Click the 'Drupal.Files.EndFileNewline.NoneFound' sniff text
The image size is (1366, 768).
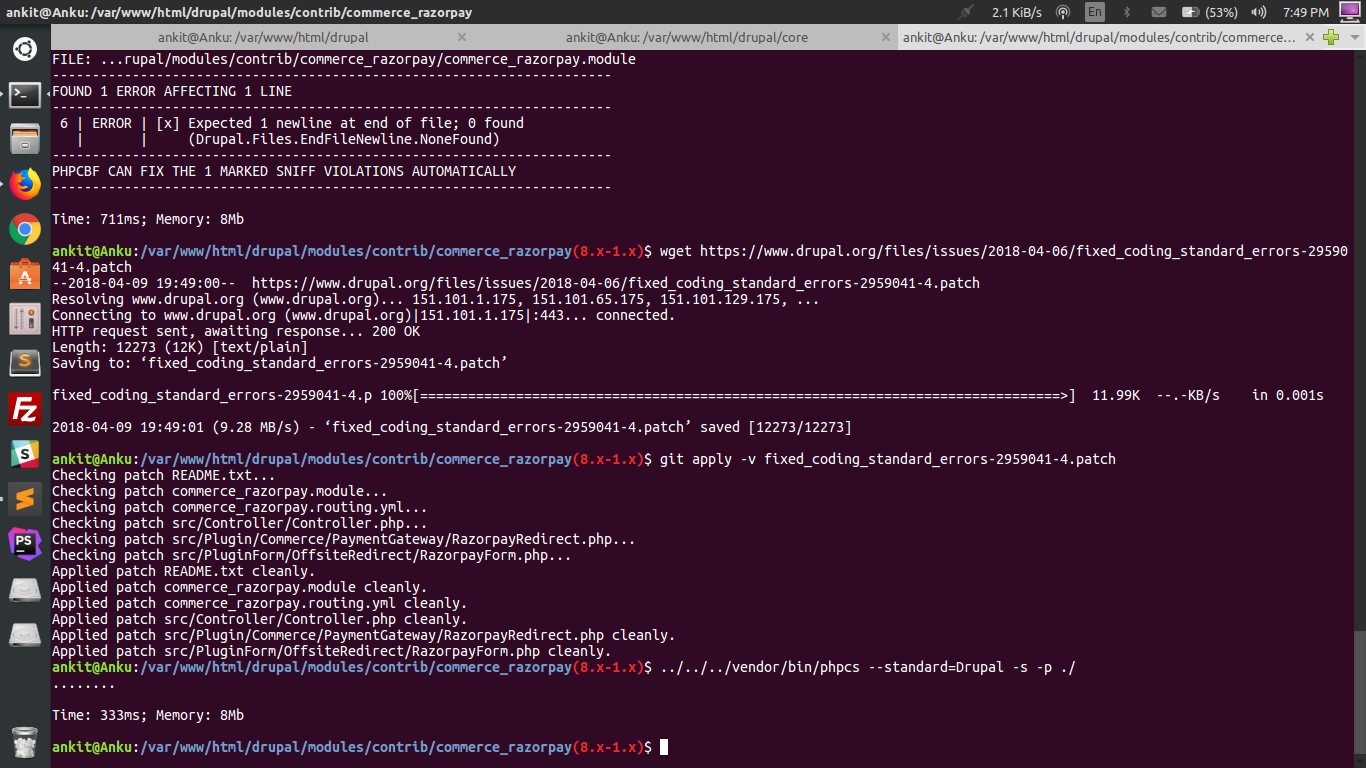click(x=343, y=139)
